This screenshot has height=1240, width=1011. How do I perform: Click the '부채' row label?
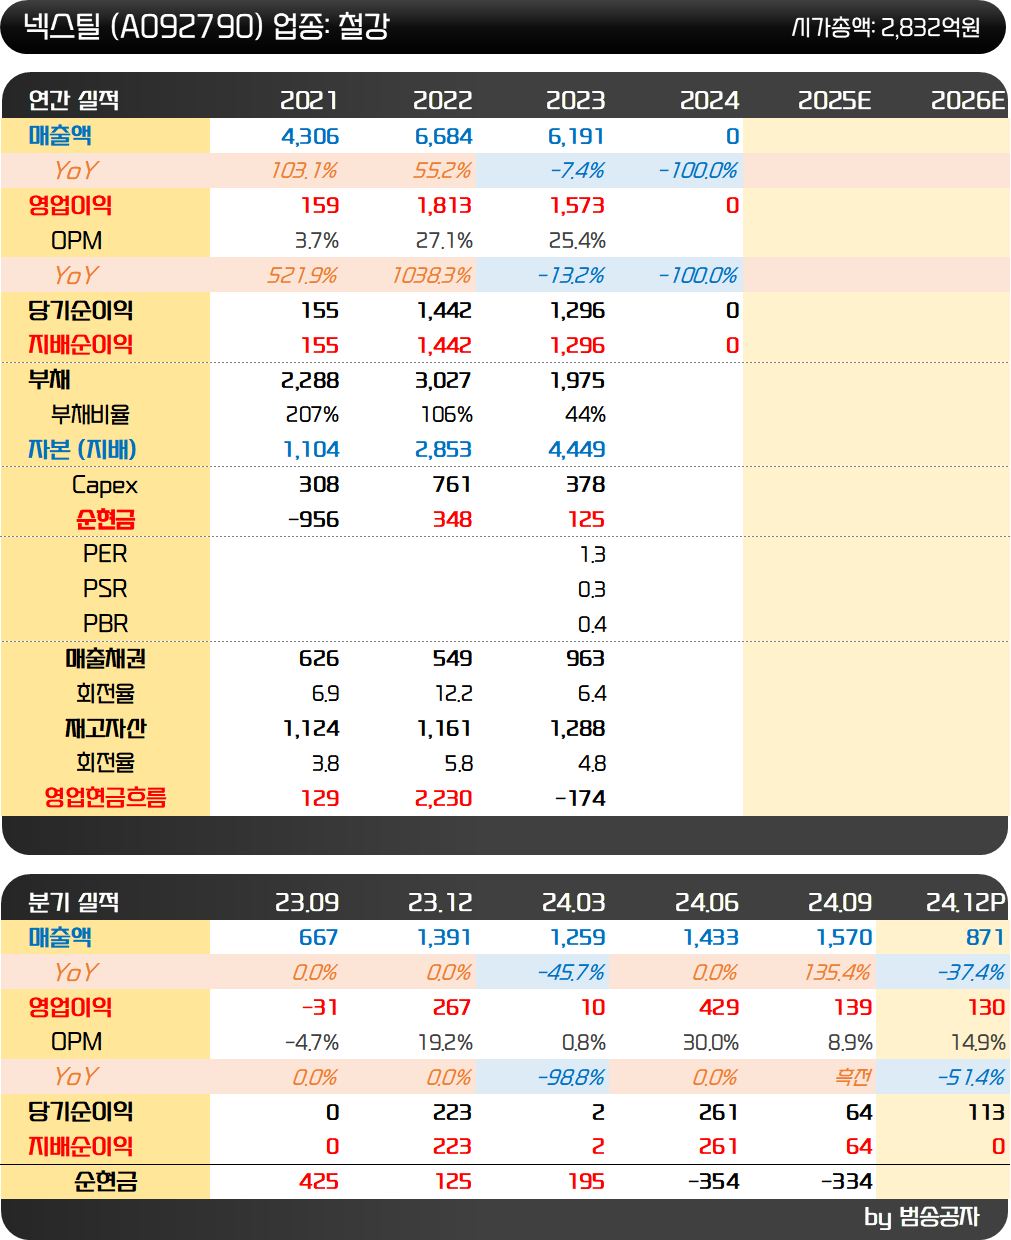coord(49,380)
